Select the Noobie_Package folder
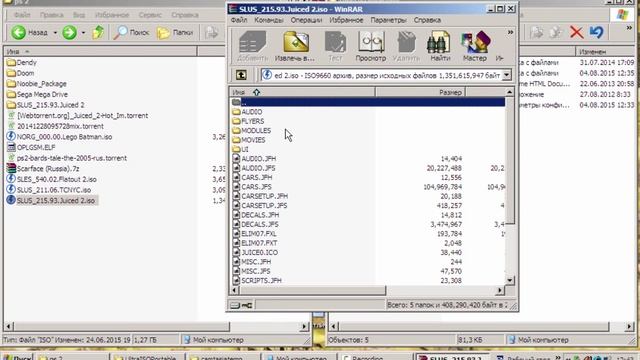Screen dimensions: 640x360 (37, 84)
